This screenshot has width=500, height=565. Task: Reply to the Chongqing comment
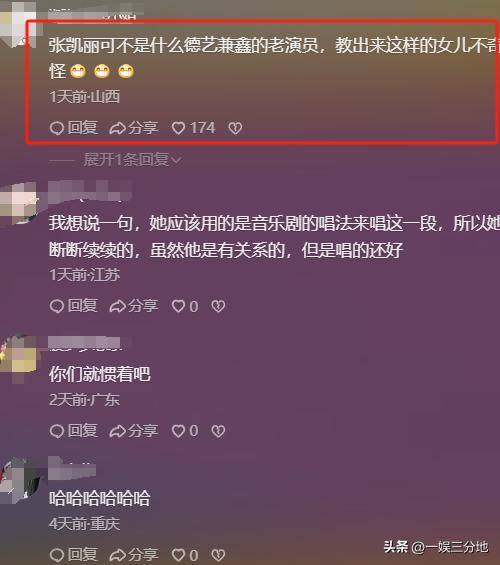click(x=73, y=555)
